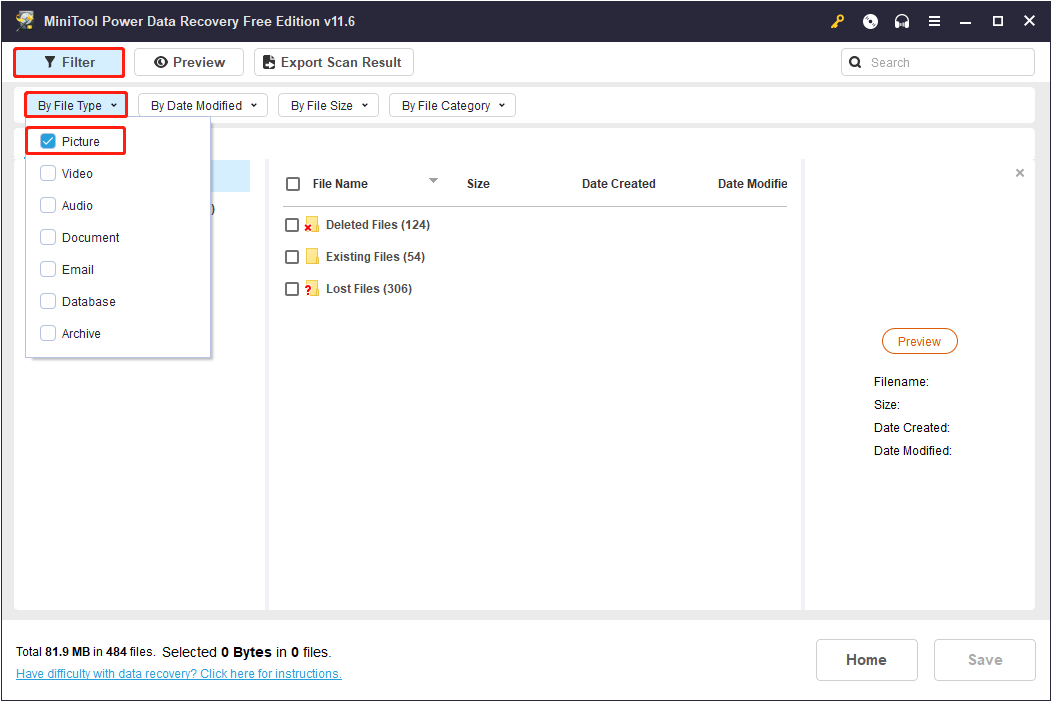Collapse the By File Type dropdown

click(x=76, y=105)
